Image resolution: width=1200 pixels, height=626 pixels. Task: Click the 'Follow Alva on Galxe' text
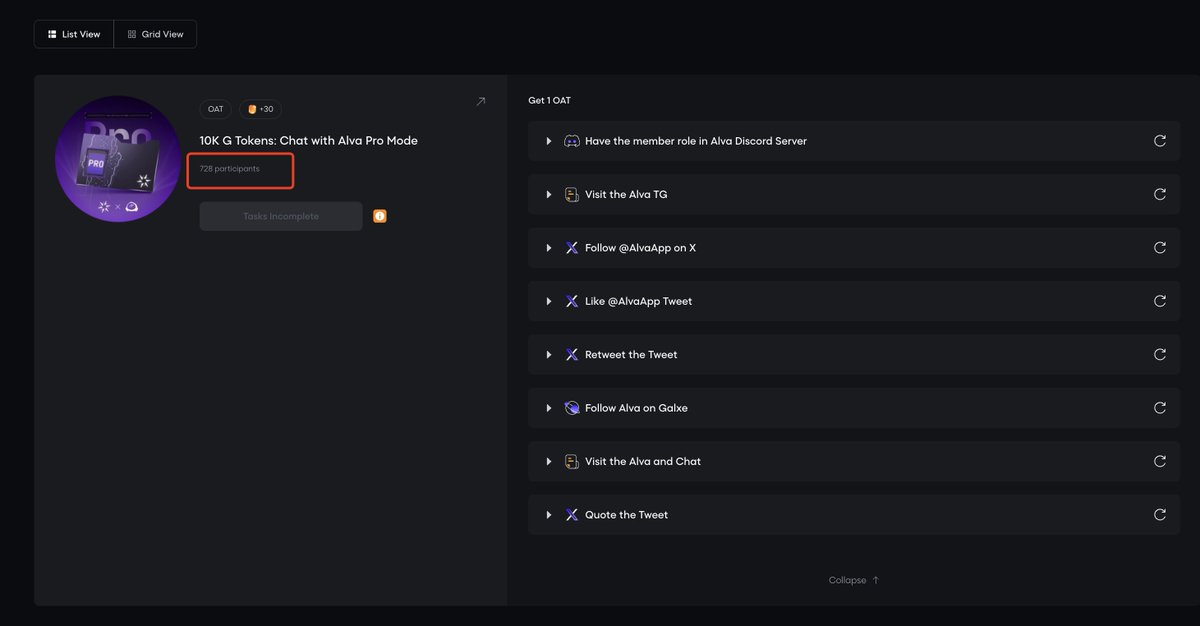click(x=636, y=408)
